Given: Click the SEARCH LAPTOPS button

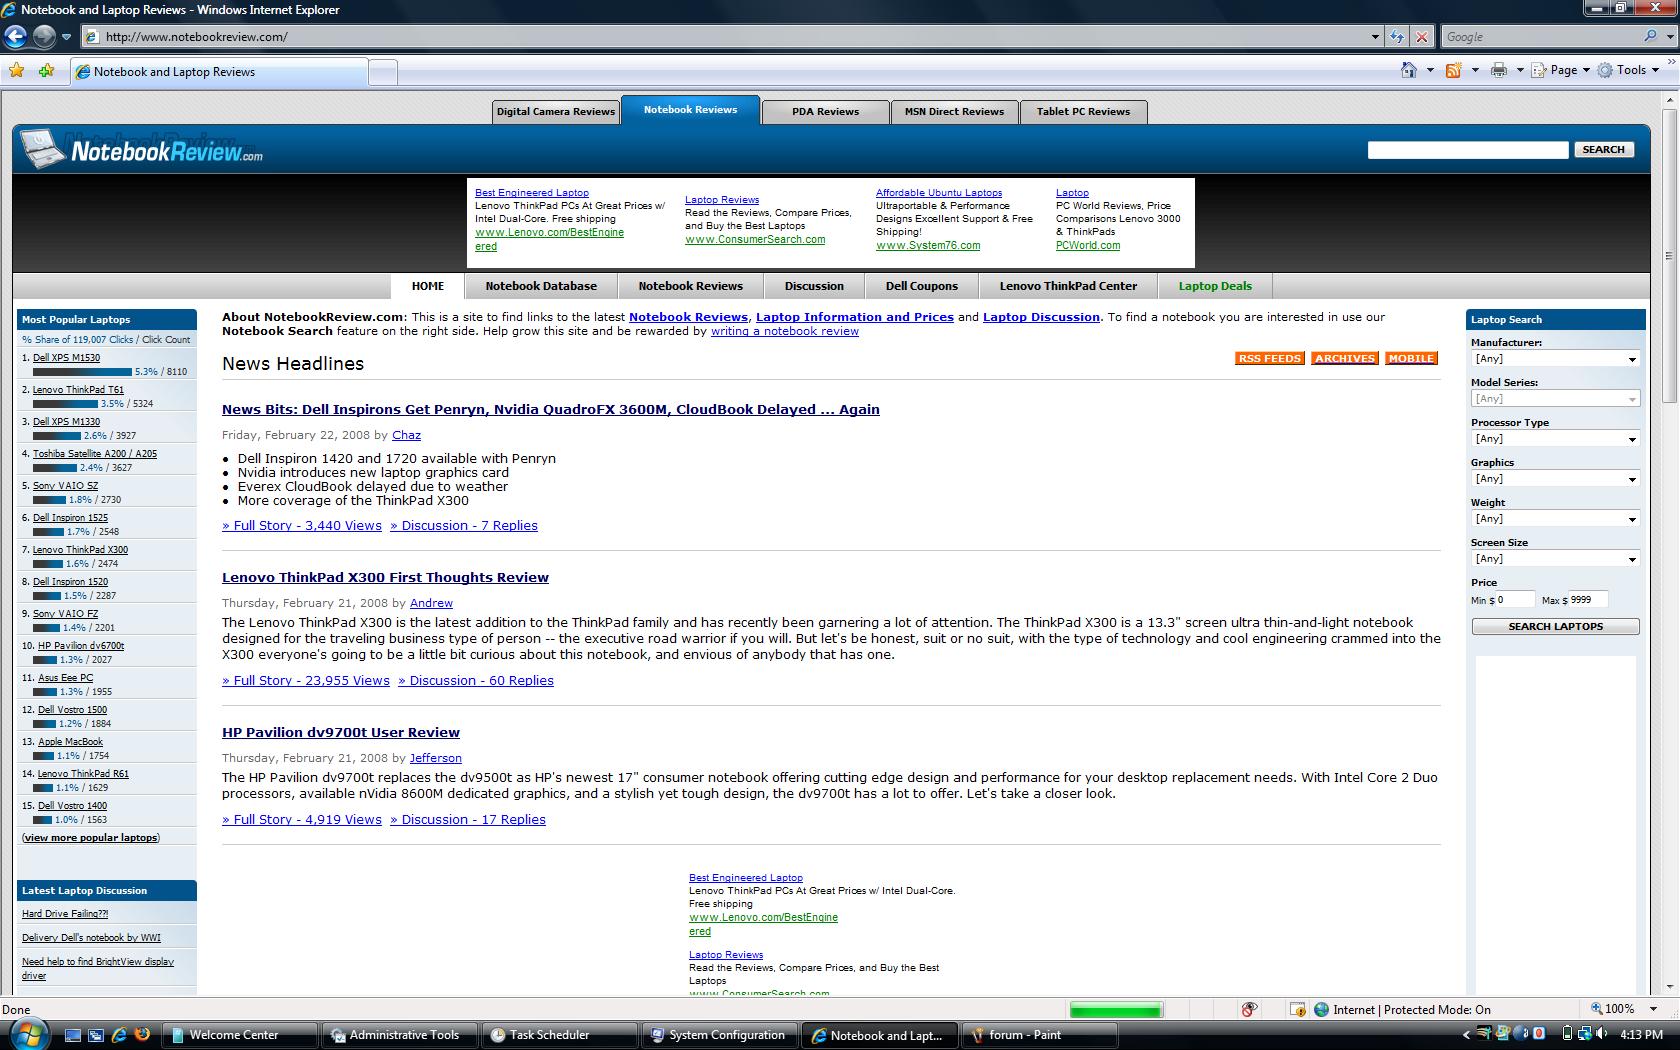Looking at the screenshot, I should [x=1555, y=627].
